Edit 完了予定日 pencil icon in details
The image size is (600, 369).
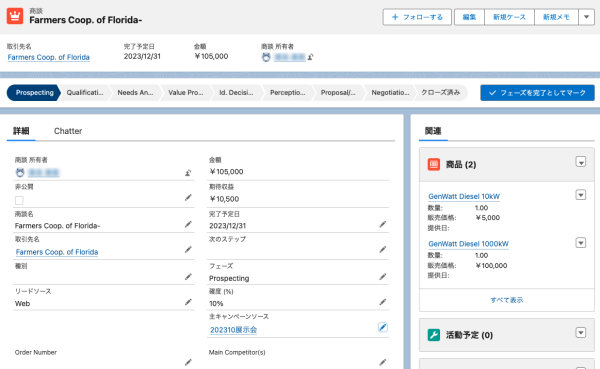[x=383, y=224]
